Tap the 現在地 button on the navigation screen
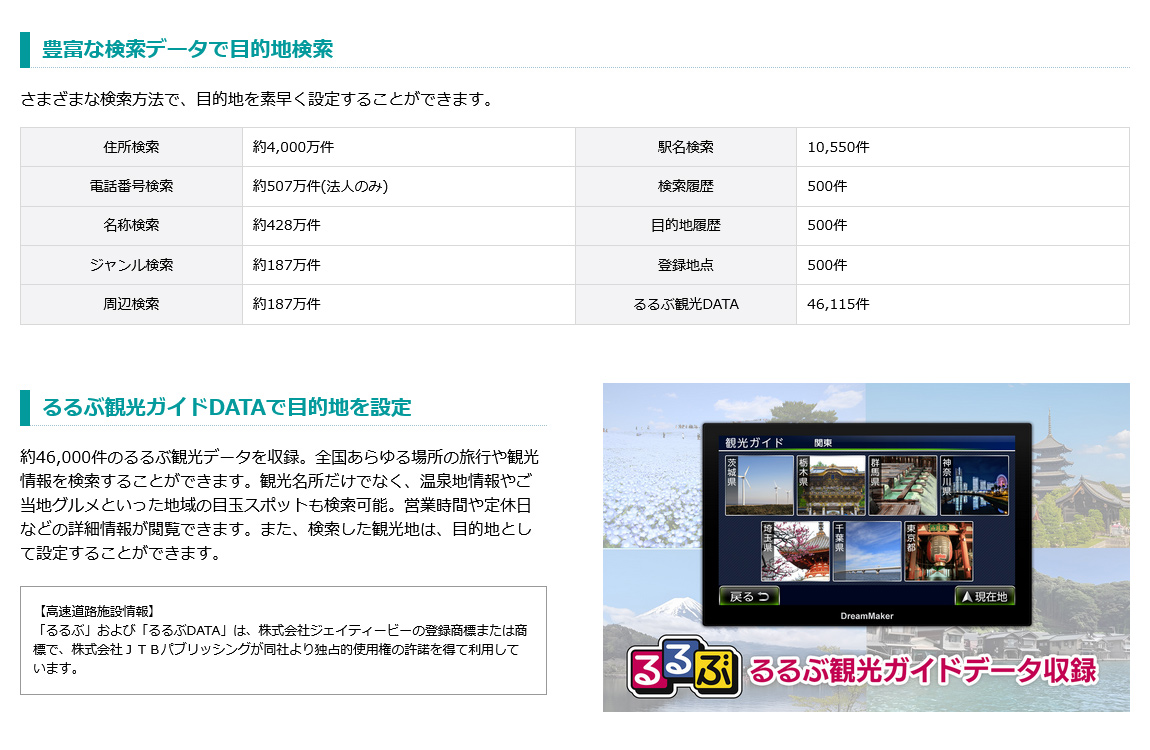This screenshot has width=1150, height=750. coord(984,596)
